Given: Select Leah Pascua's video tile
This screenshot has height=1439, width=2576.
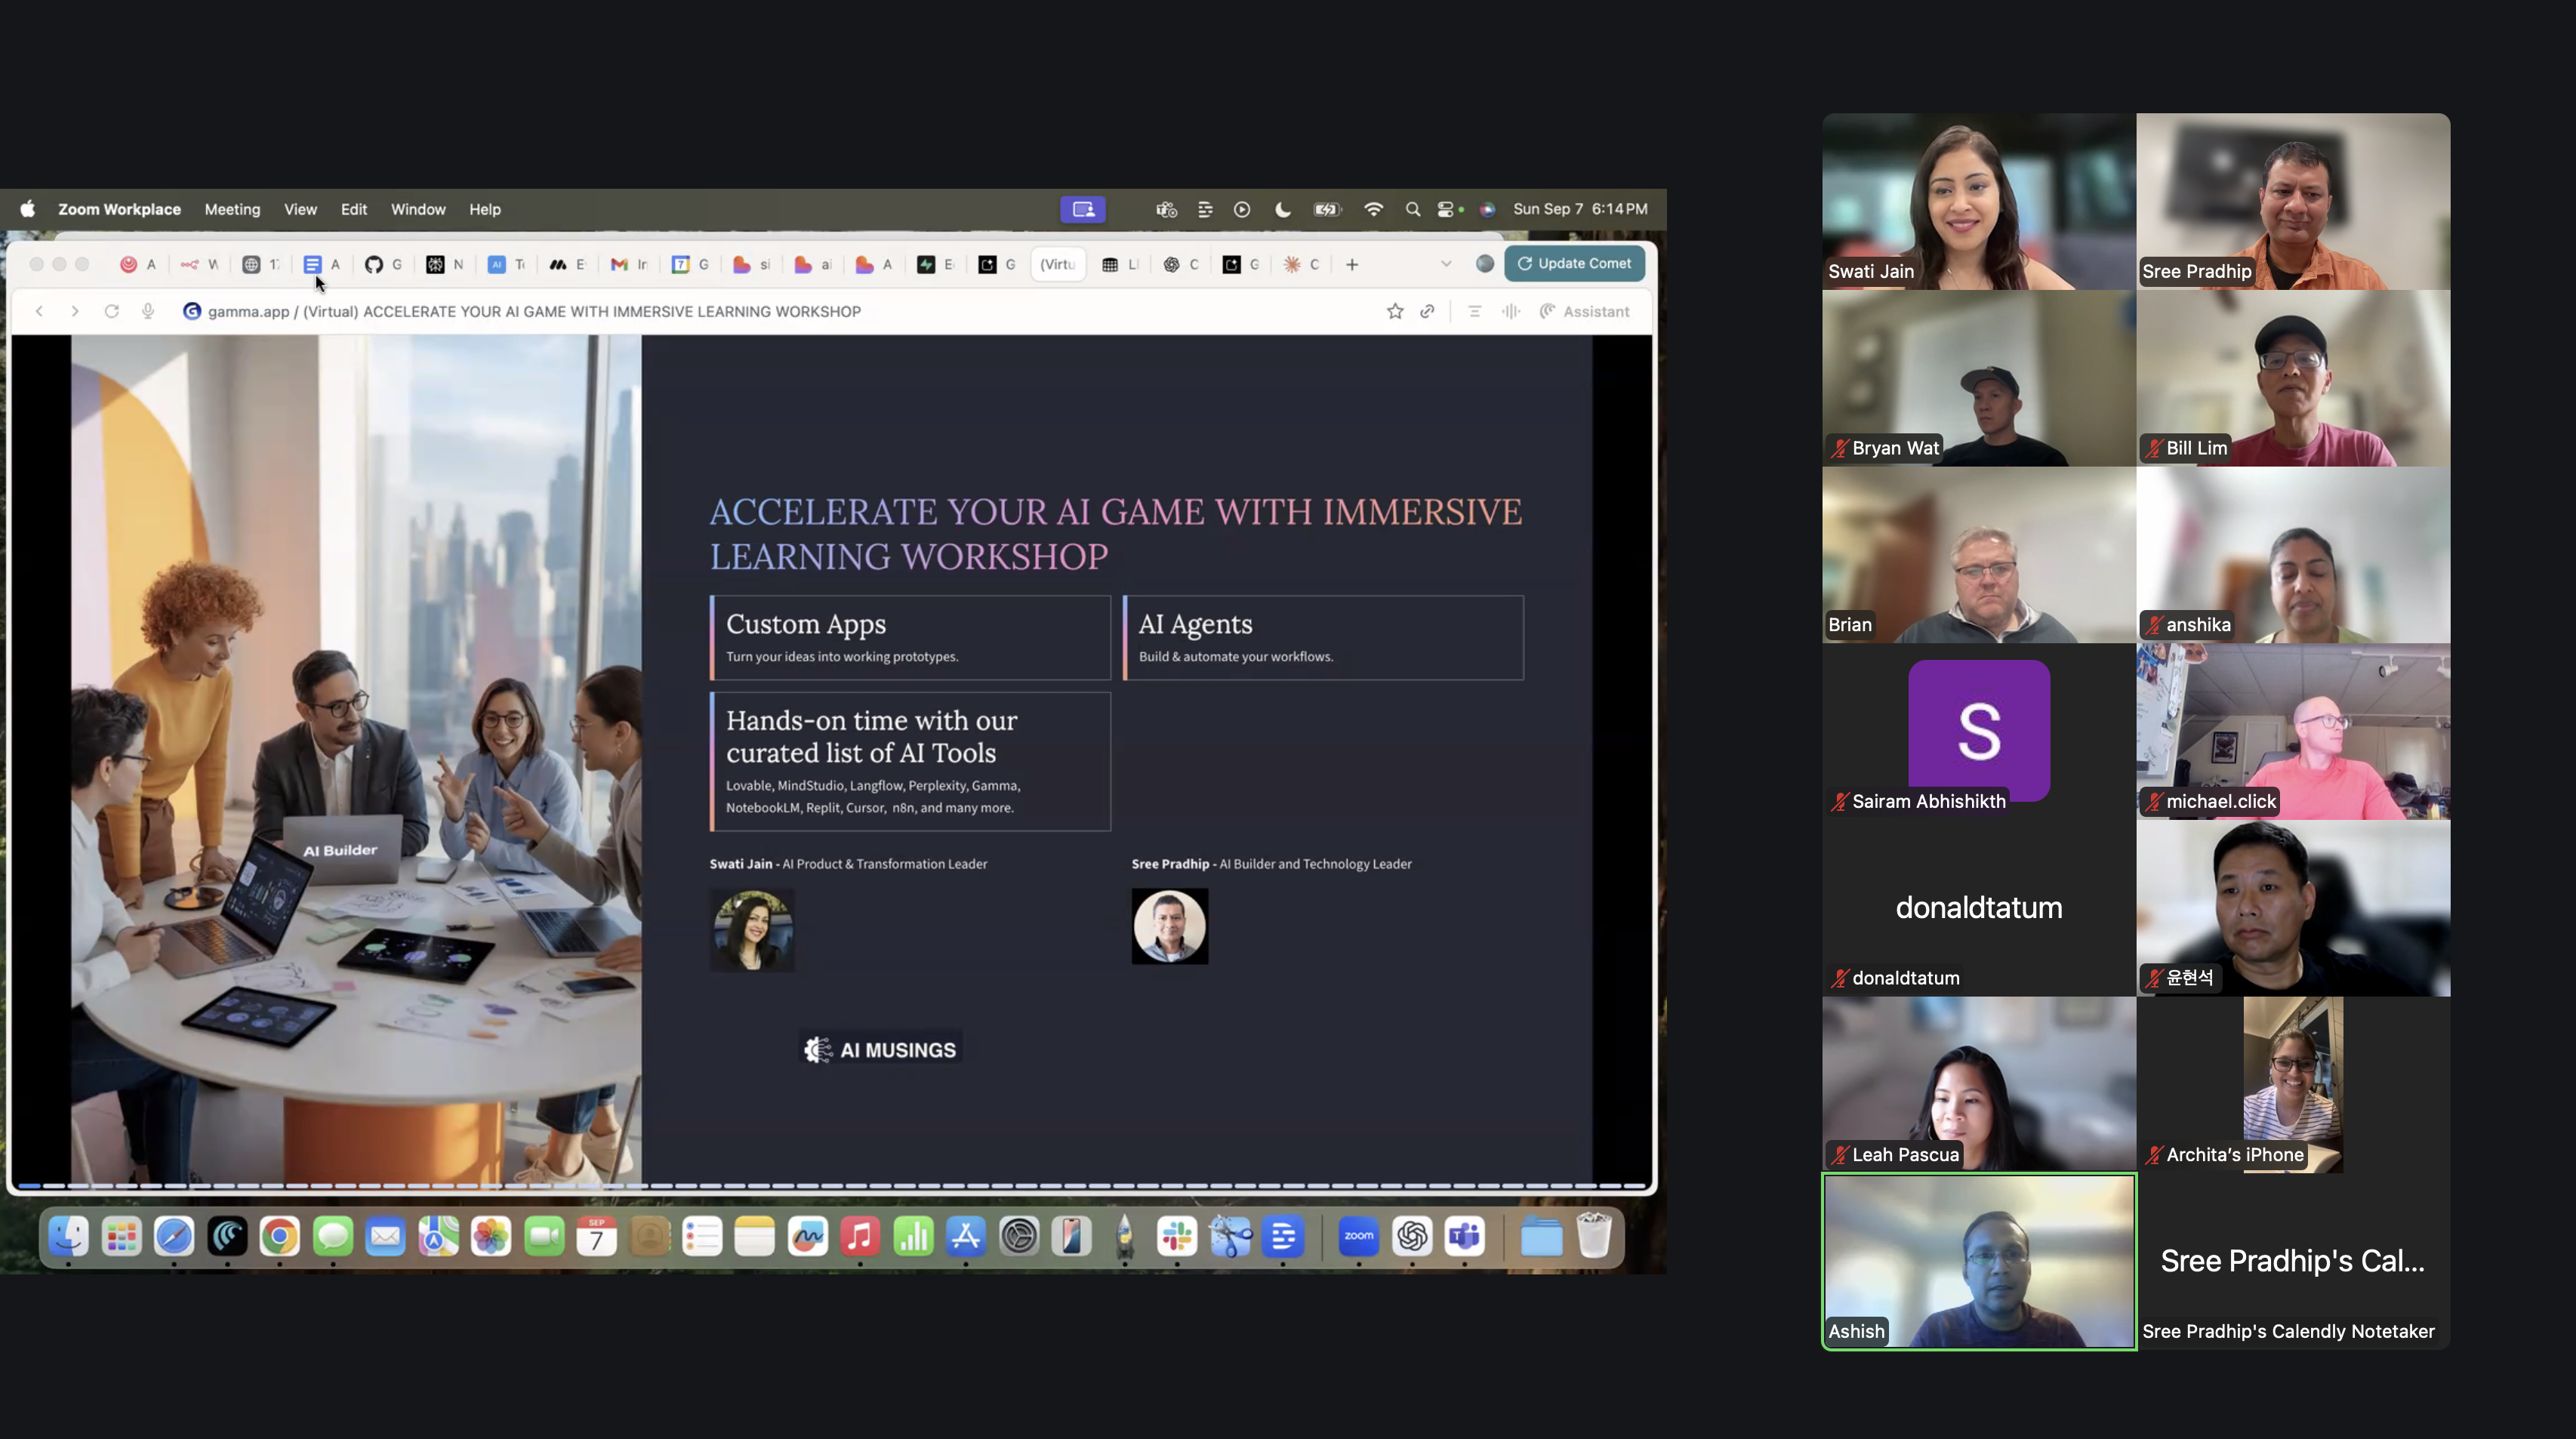Looking at the screenshot, I should tap(1979, 1084).
